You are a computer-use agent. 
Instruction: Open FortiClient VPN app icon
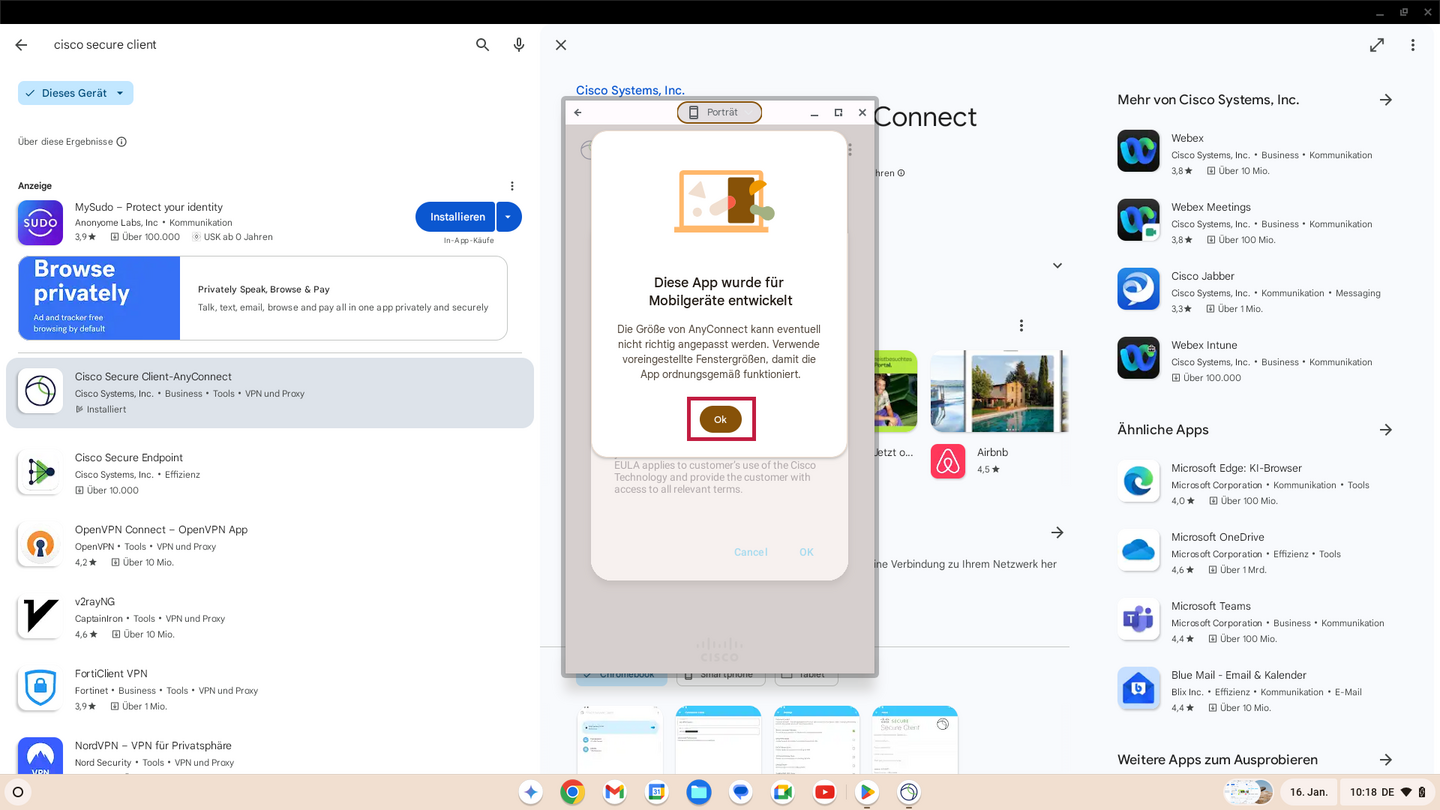[x=40, y=689]
